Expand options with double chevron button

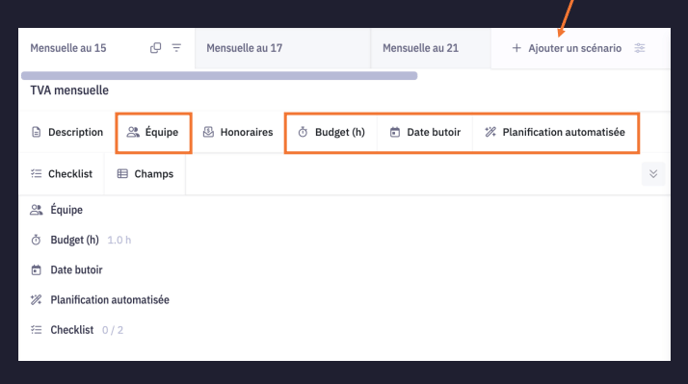pyautogui.click(x=653, y=174)
